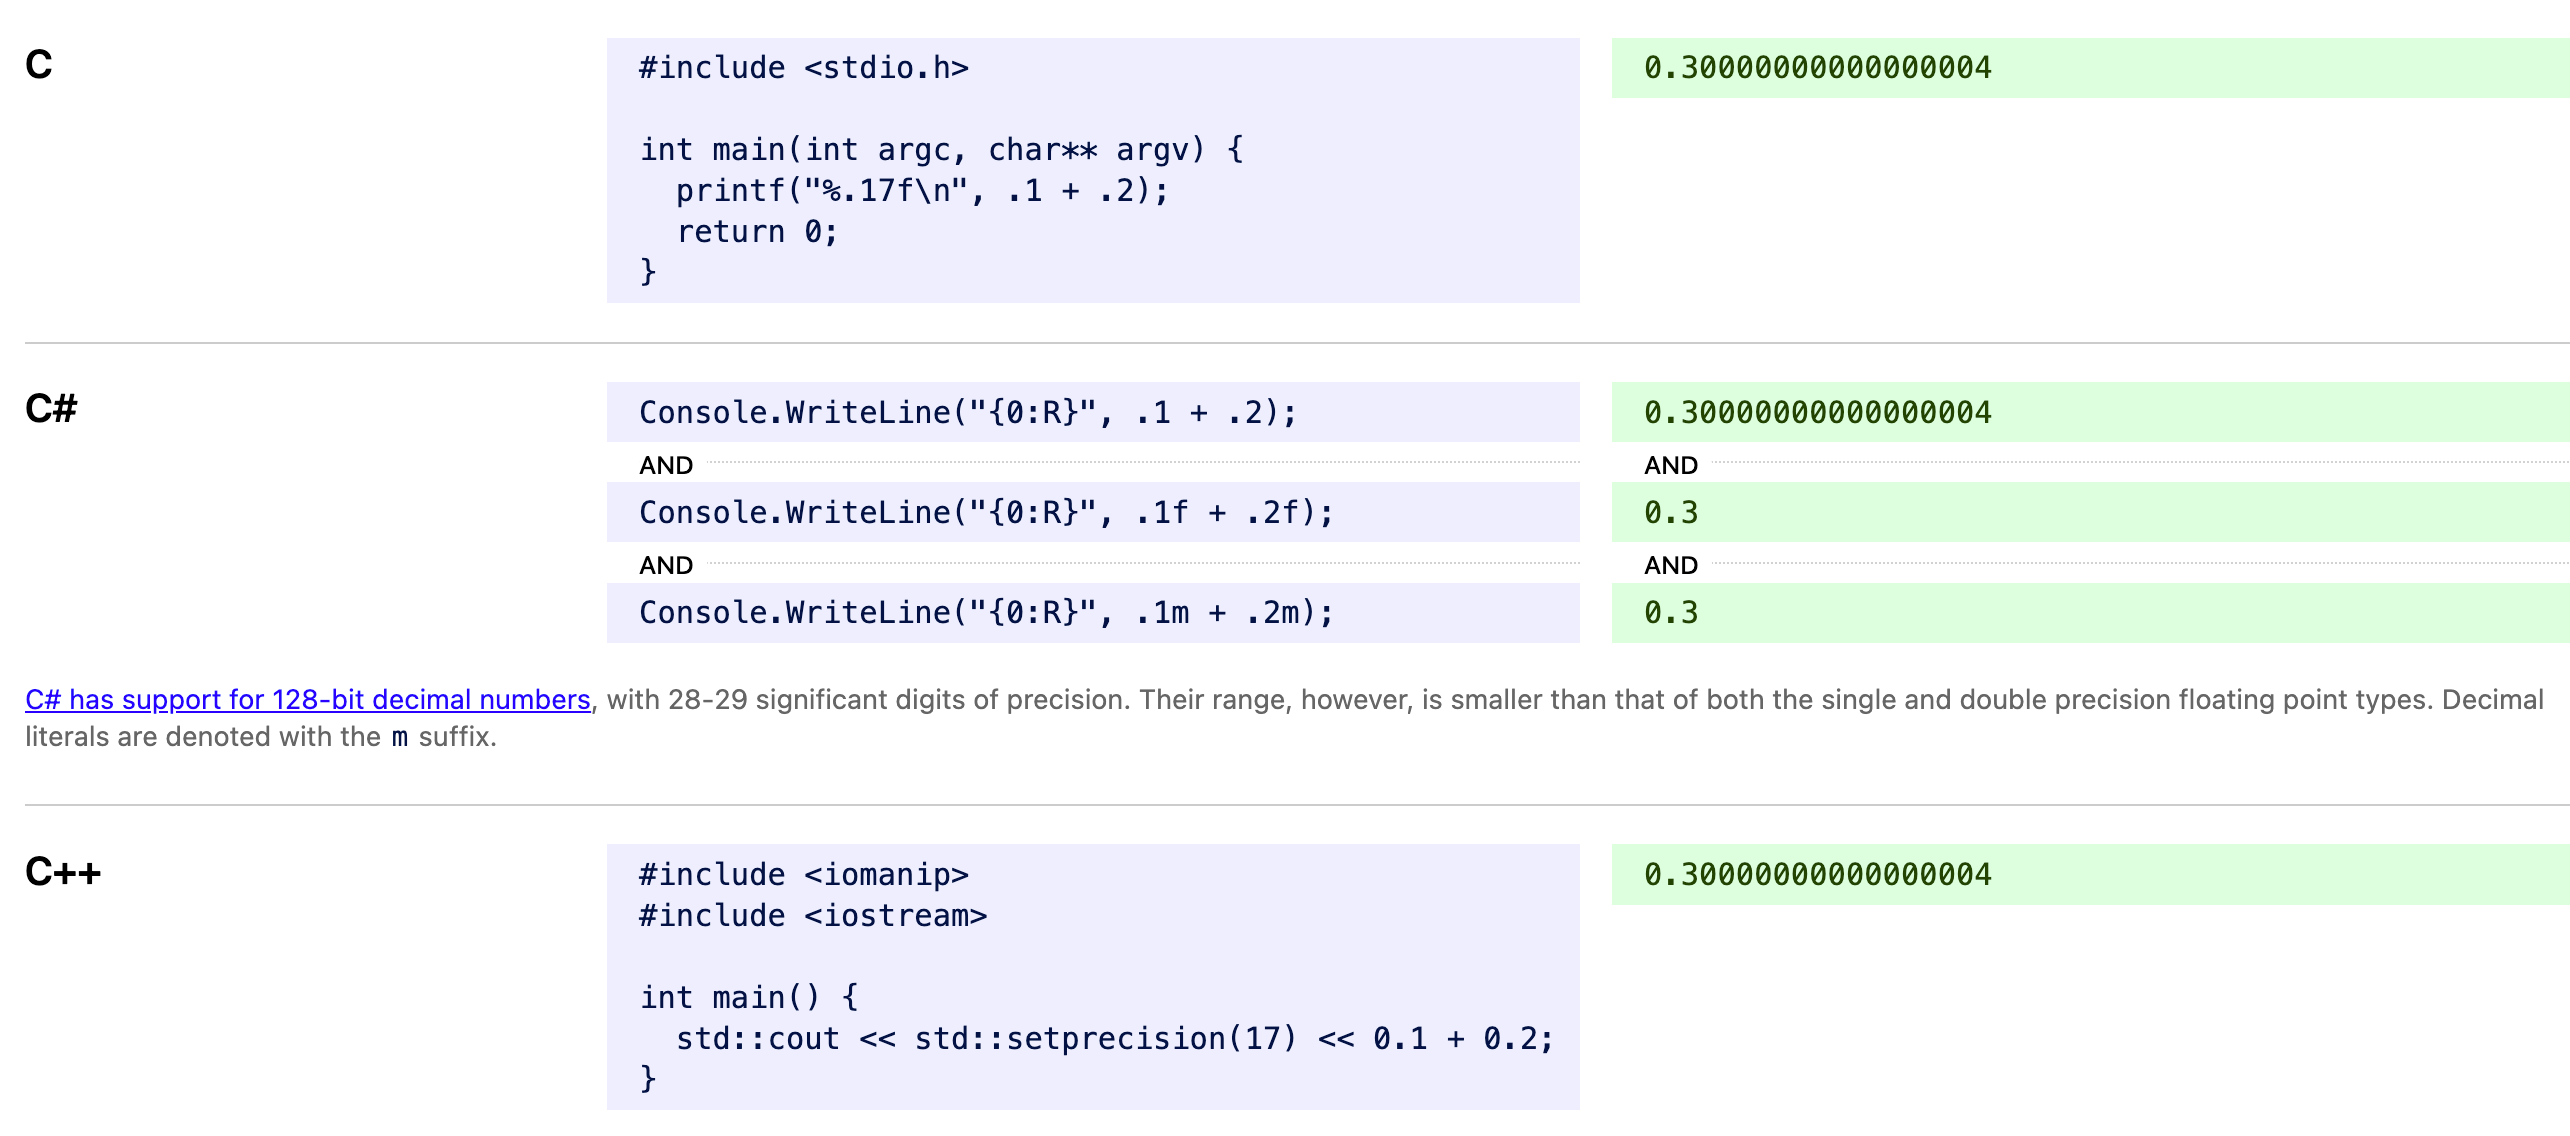Click the std::setprecision(17) line in C++ code
The image size is (2570, 1136).
(1114, 1039)
